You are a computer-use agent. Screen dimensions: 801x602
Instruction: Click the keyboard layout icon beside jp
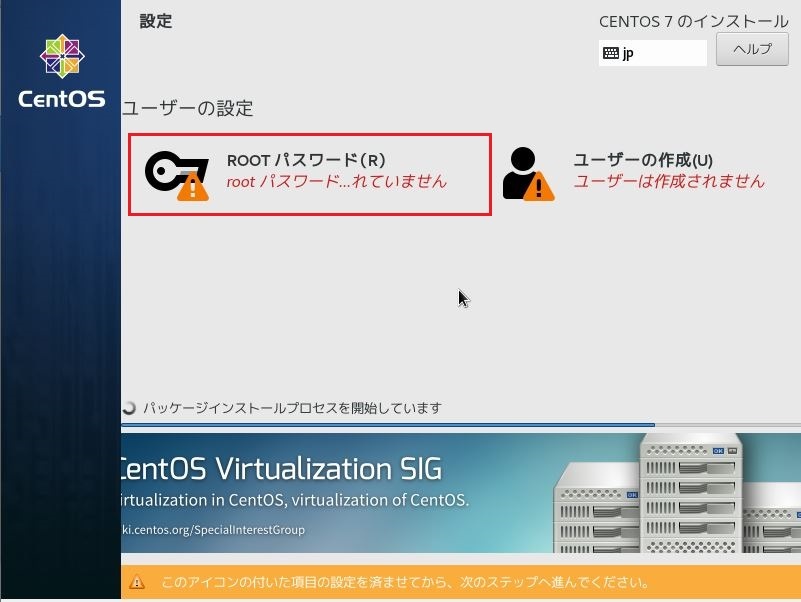(x=611, y=53)
